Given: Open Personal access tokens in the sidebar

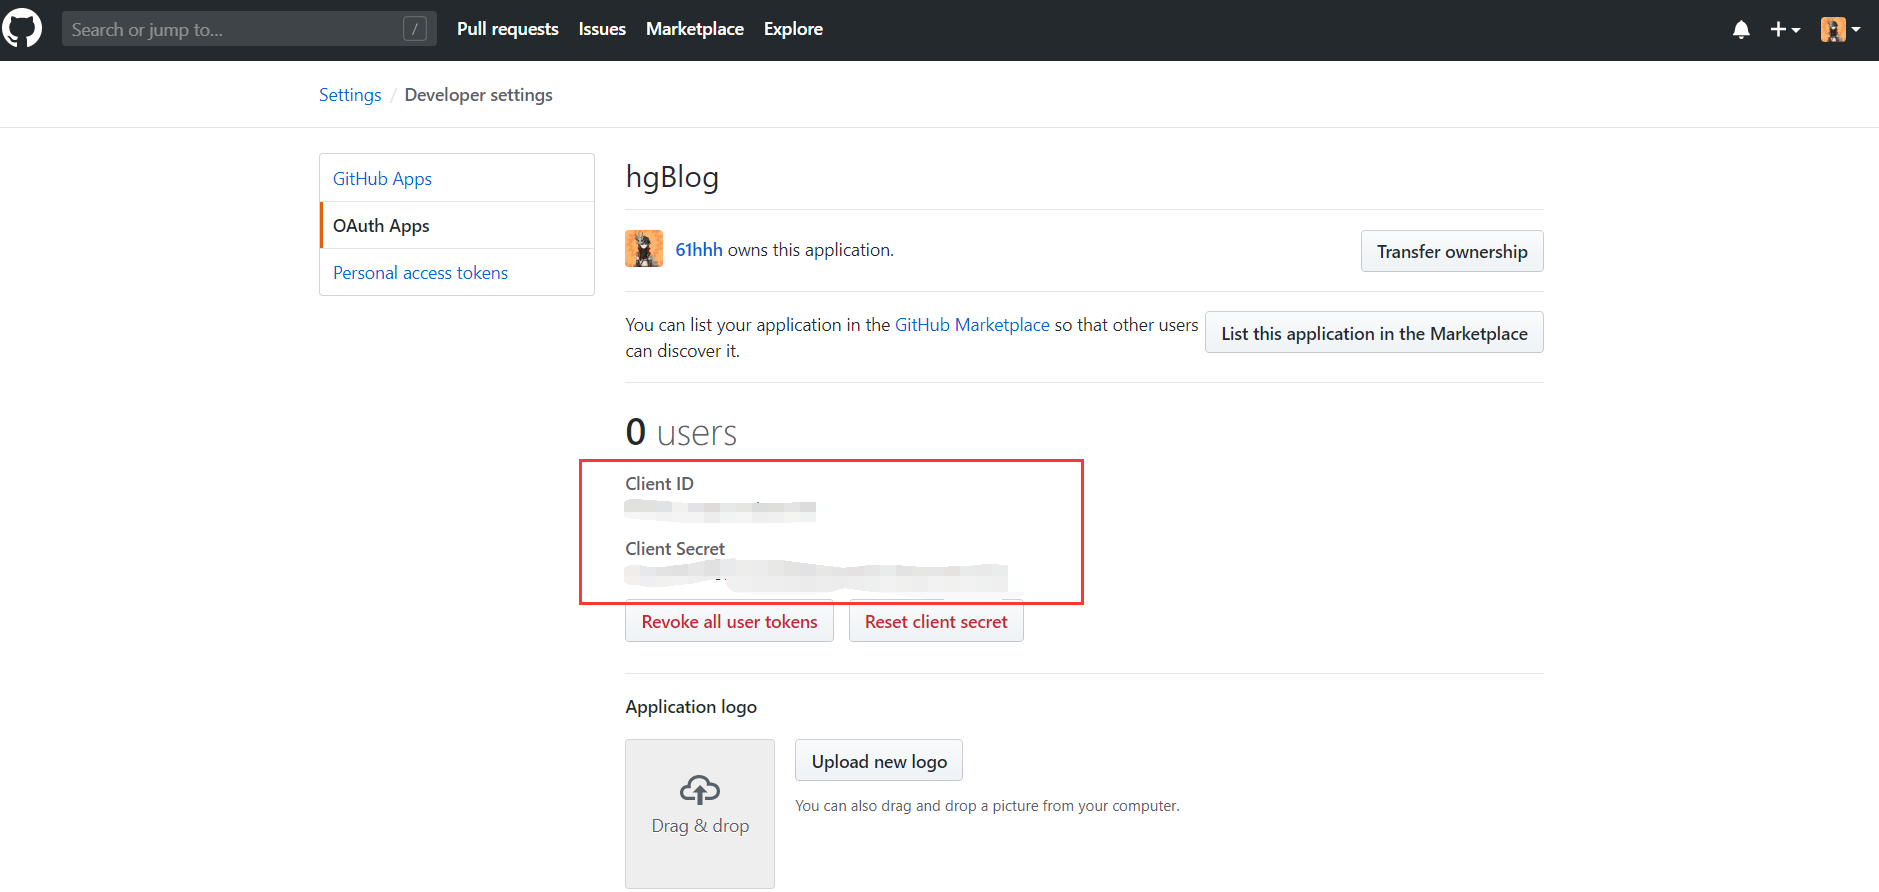Looking at the screenshot, I should click(x=457, y=272).
